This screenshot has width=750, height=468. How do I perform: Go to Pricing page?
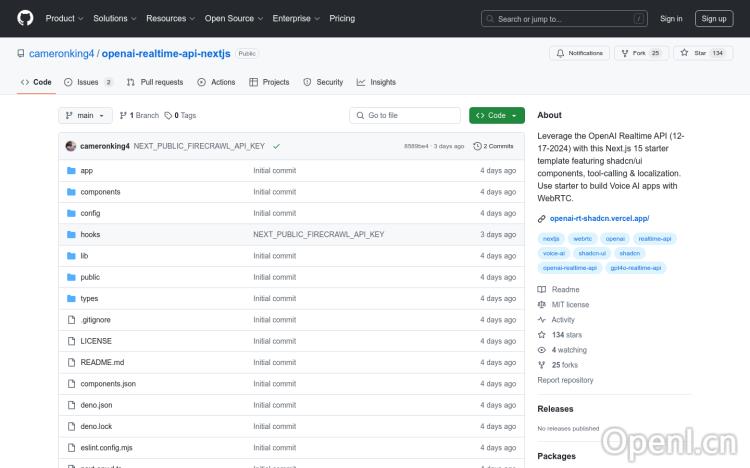click(342, 18)
